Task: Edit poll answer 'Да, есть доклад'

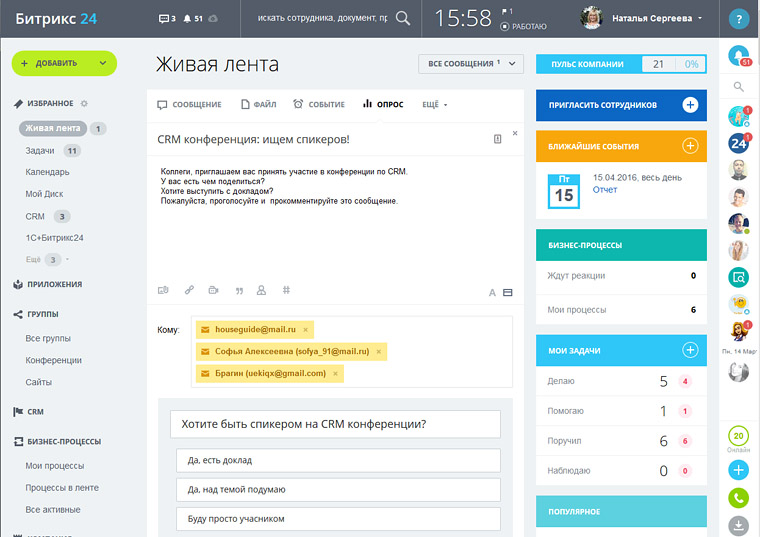Action: [x=338, y=460]
